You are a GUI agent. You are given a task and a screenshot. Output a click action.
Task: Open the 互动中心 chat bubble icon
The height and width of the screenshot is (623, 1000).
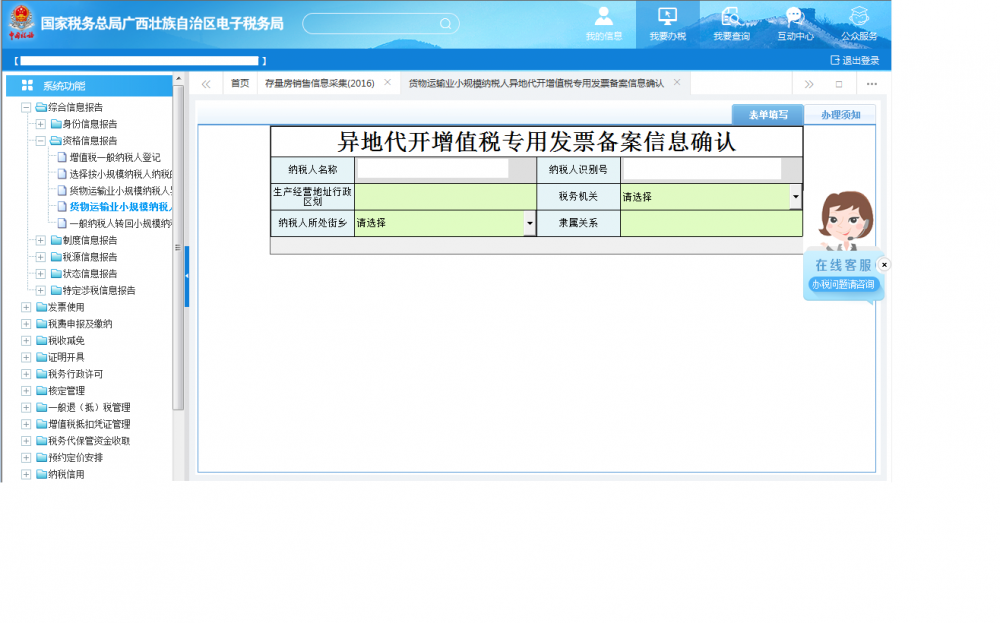coord(795,17)
